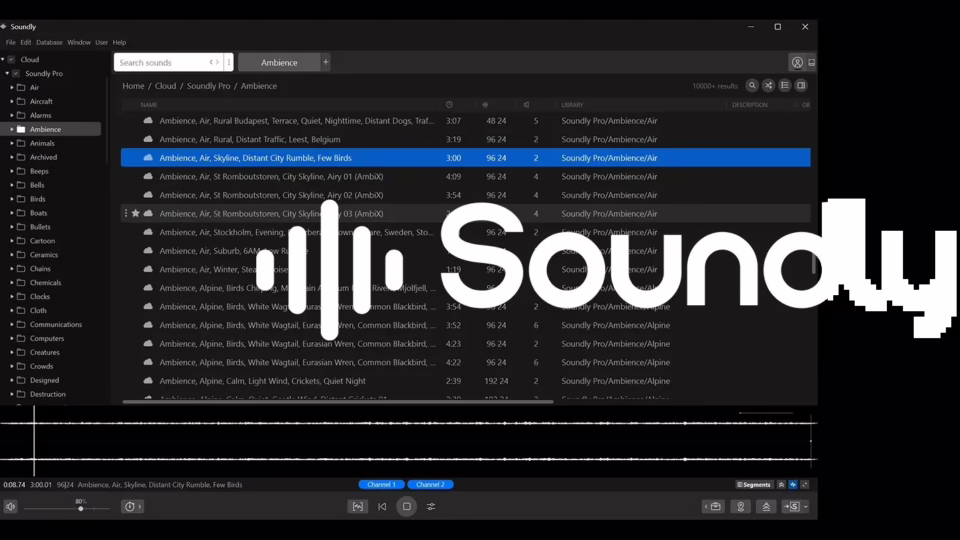Viewport: 960px width, 540px height.
Task: Click the location pin icon
Action: coord(741,507)
